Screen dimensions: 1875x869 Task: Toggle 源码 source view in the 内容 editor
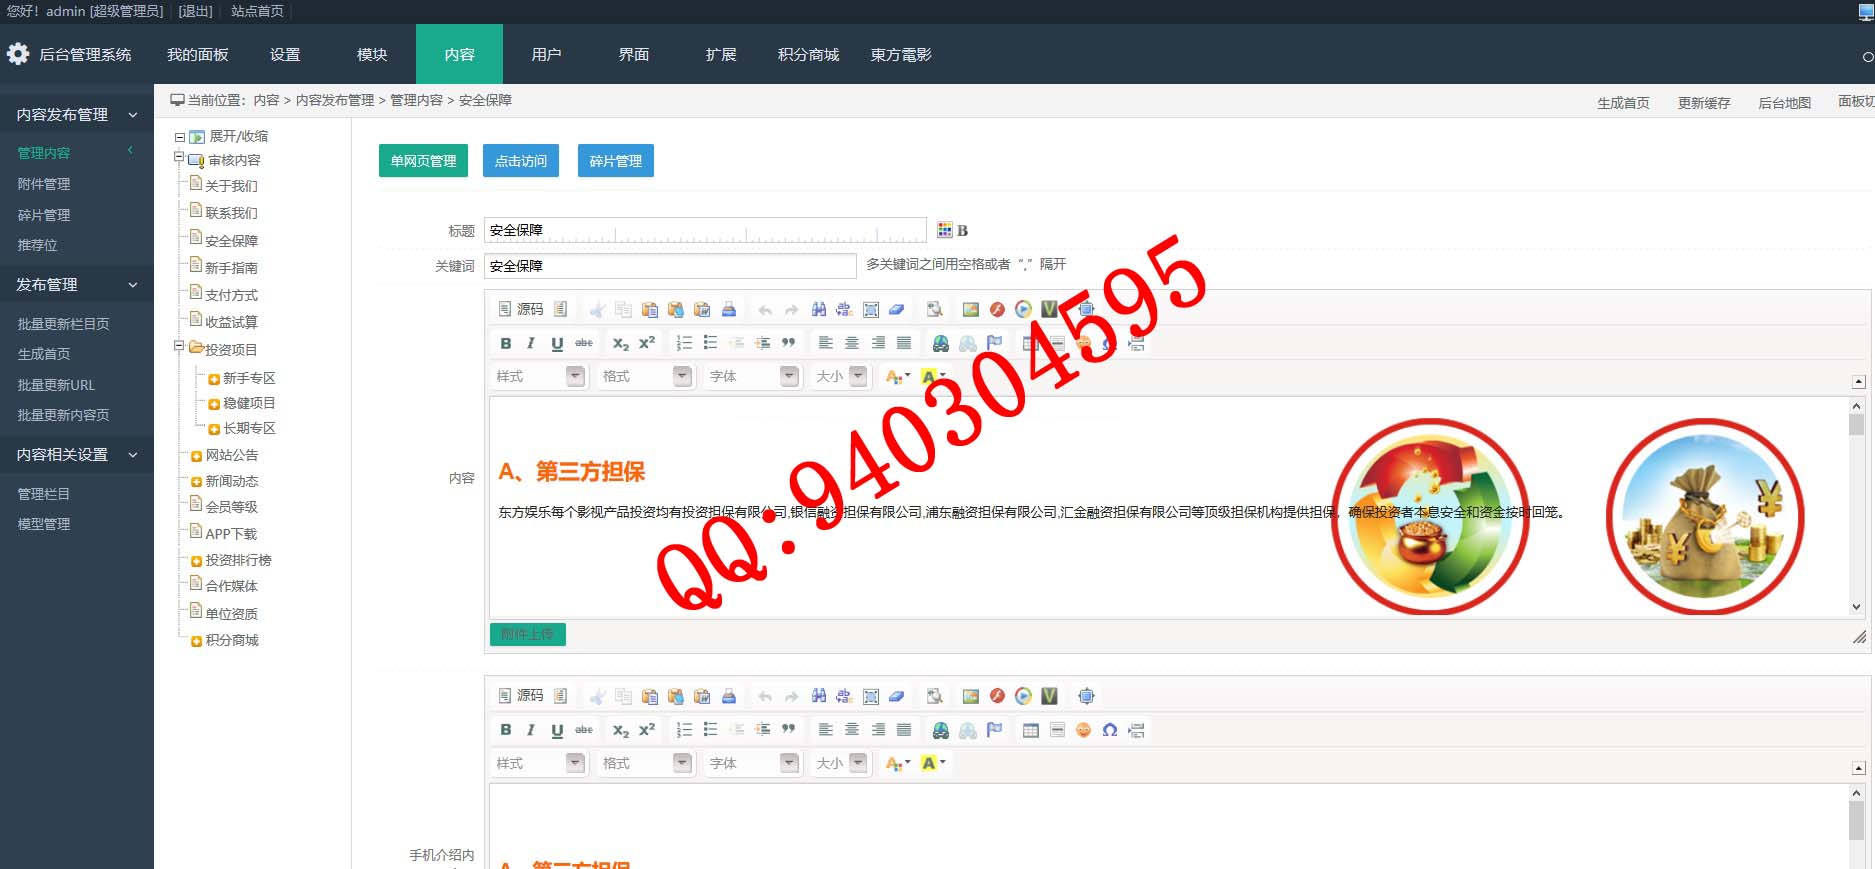point(521,310)
